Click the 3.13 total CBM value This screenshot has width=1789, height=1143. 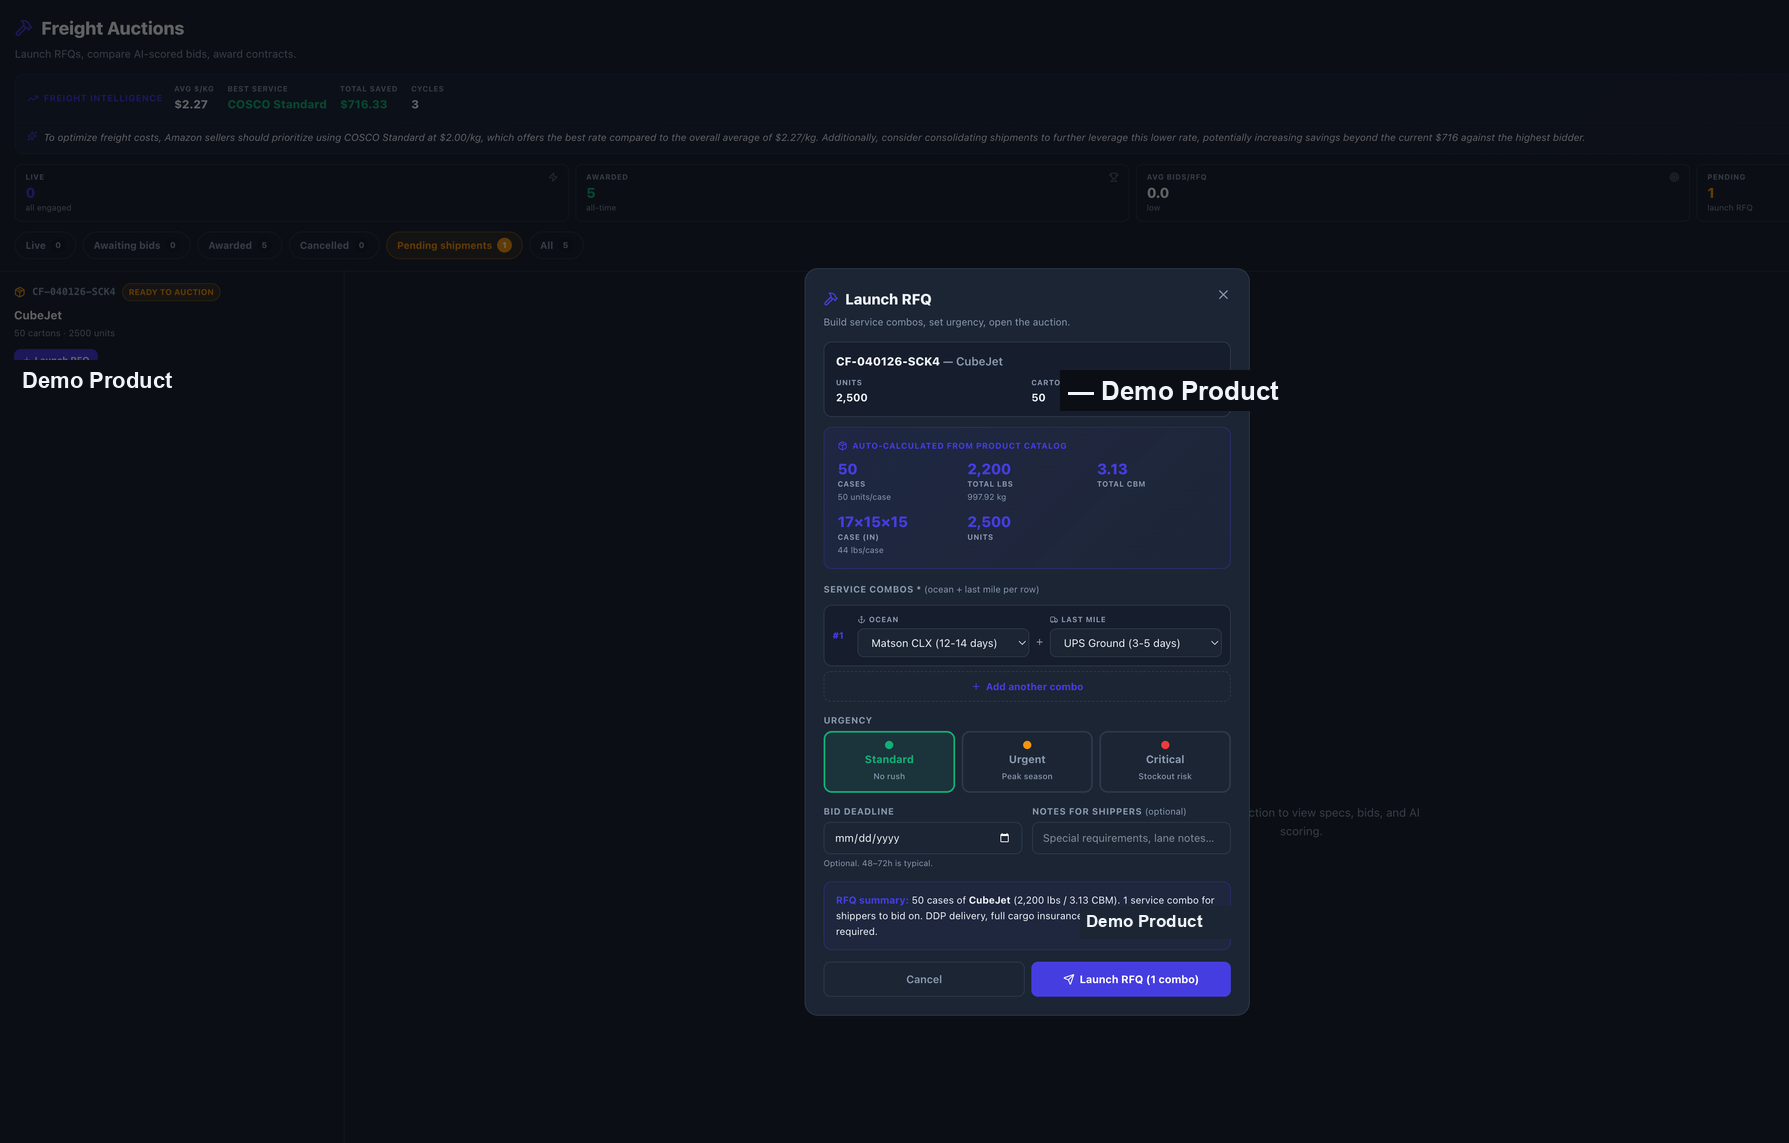point(1112,469)
